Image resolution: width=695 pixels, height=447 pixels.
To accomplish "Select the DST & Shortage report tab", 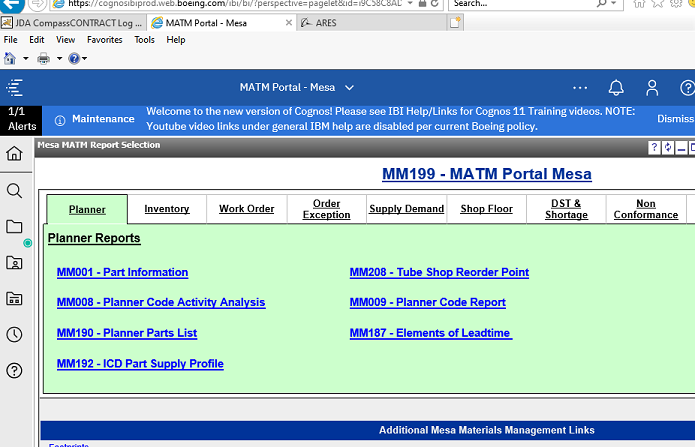I will click(x=566, y=209).
